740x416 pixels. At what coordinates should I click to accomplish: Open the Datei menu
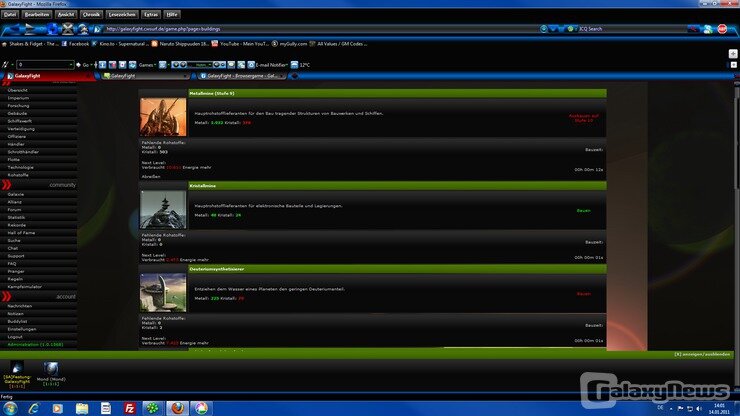[x=9, y=15]
